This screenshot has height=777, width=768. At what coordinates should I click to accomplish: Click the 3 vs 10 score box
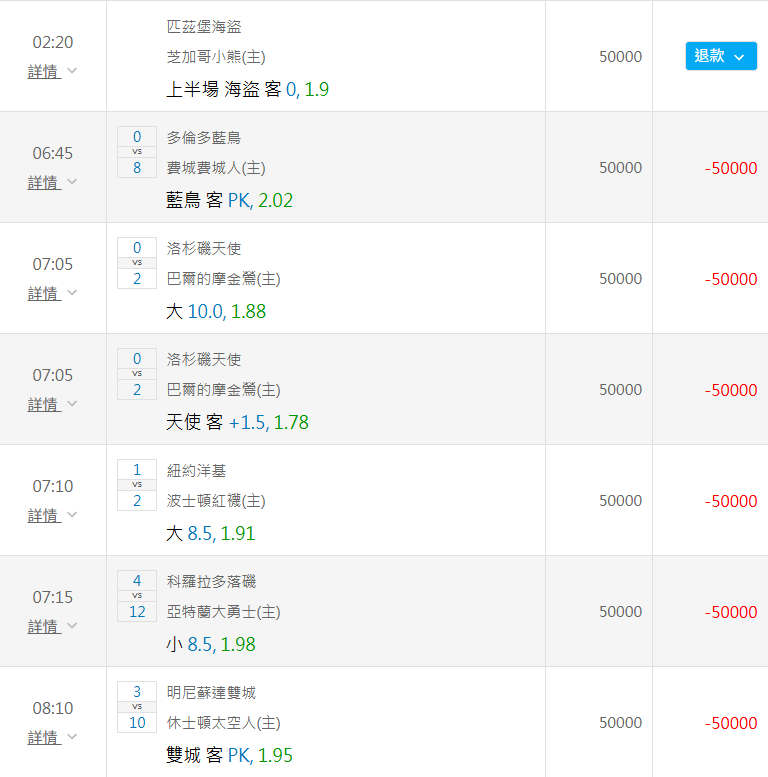click(x=137, y=707)
